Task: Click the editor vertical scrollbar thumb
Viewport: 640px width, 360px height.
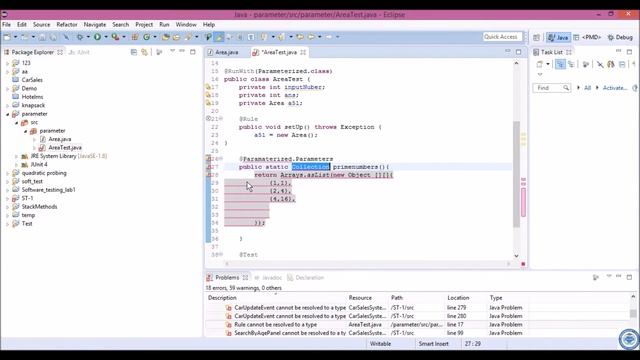Action: 517,174
